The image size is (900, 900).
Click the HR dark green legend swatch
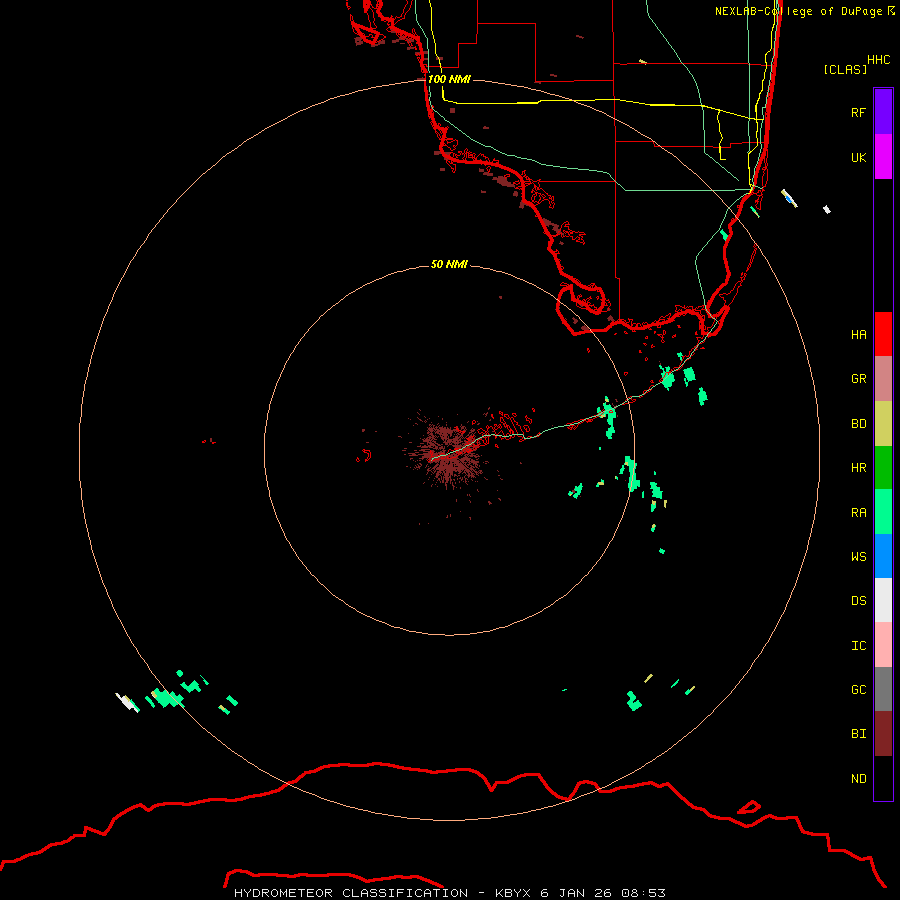point(883,468)
